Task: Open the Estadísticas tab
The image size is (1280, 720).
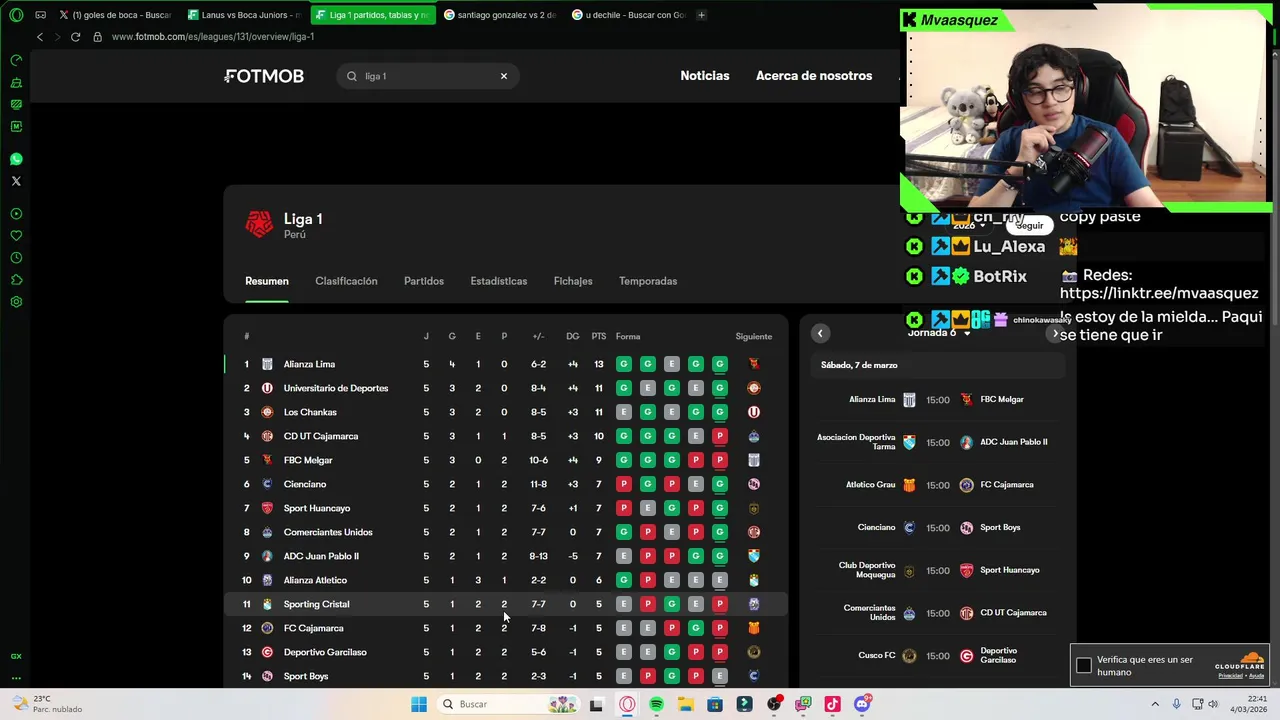Action: (x=499, y=281)
